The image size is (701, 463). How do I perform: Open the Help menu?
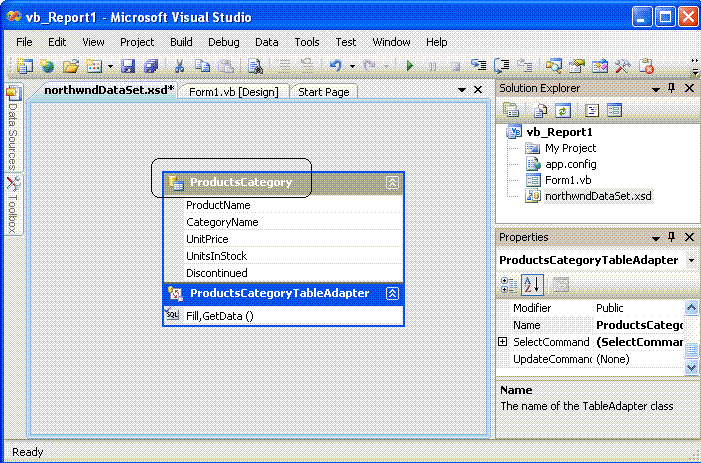436,42
